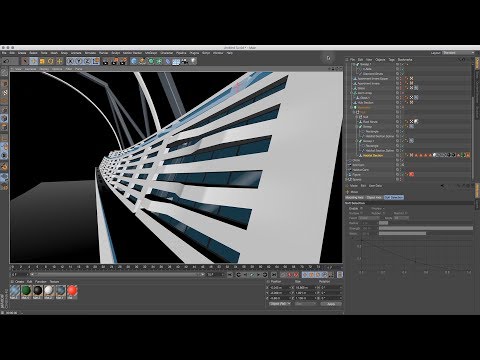Open the Layout dropdown

click(x=458, y=53)
